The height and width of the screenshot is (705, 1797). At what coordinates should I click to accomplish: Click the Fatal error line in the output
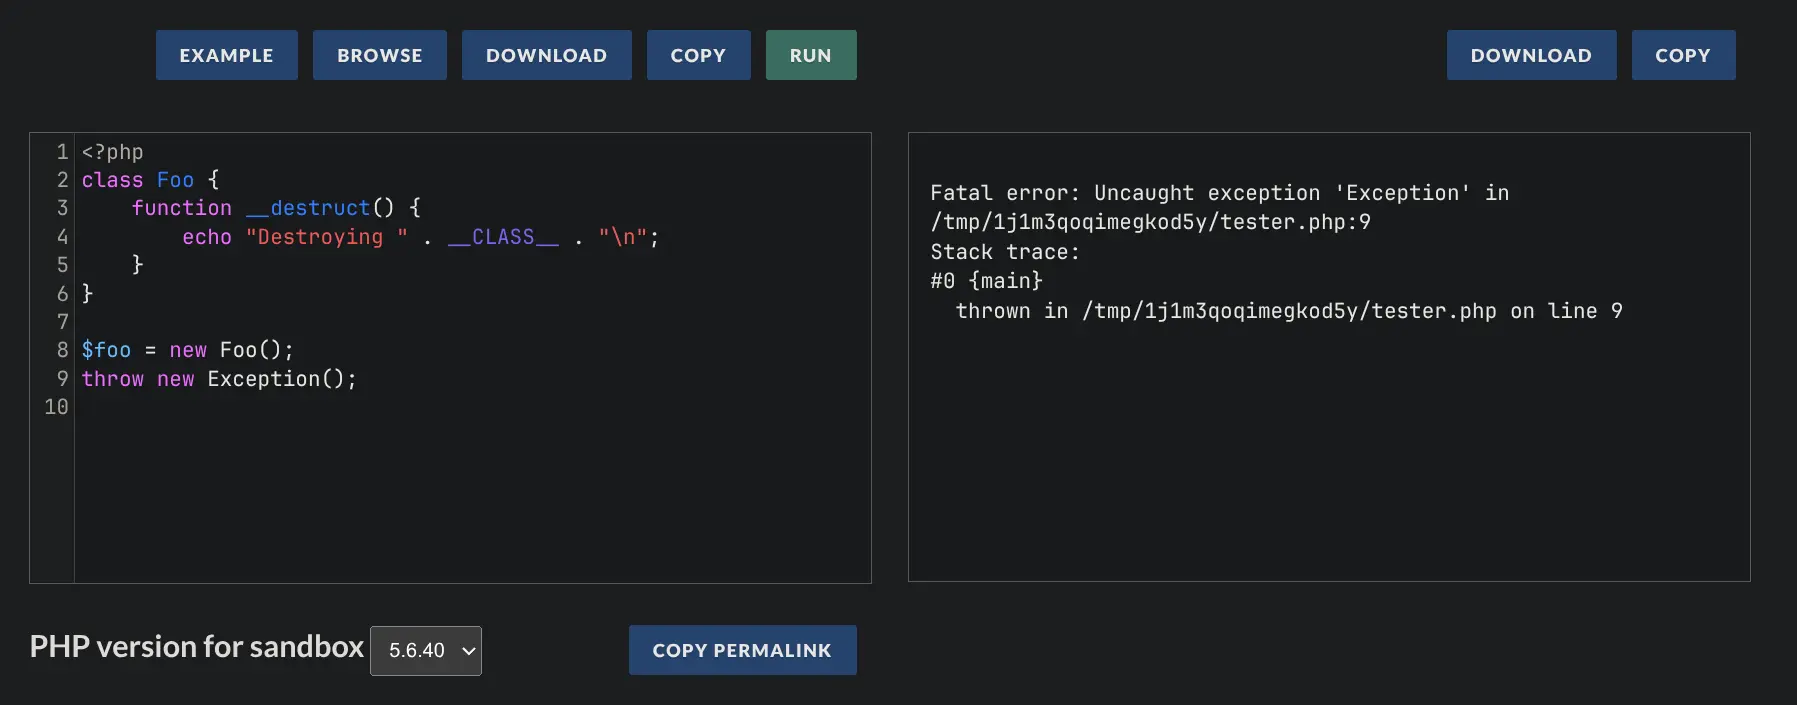coord(1218,193)
